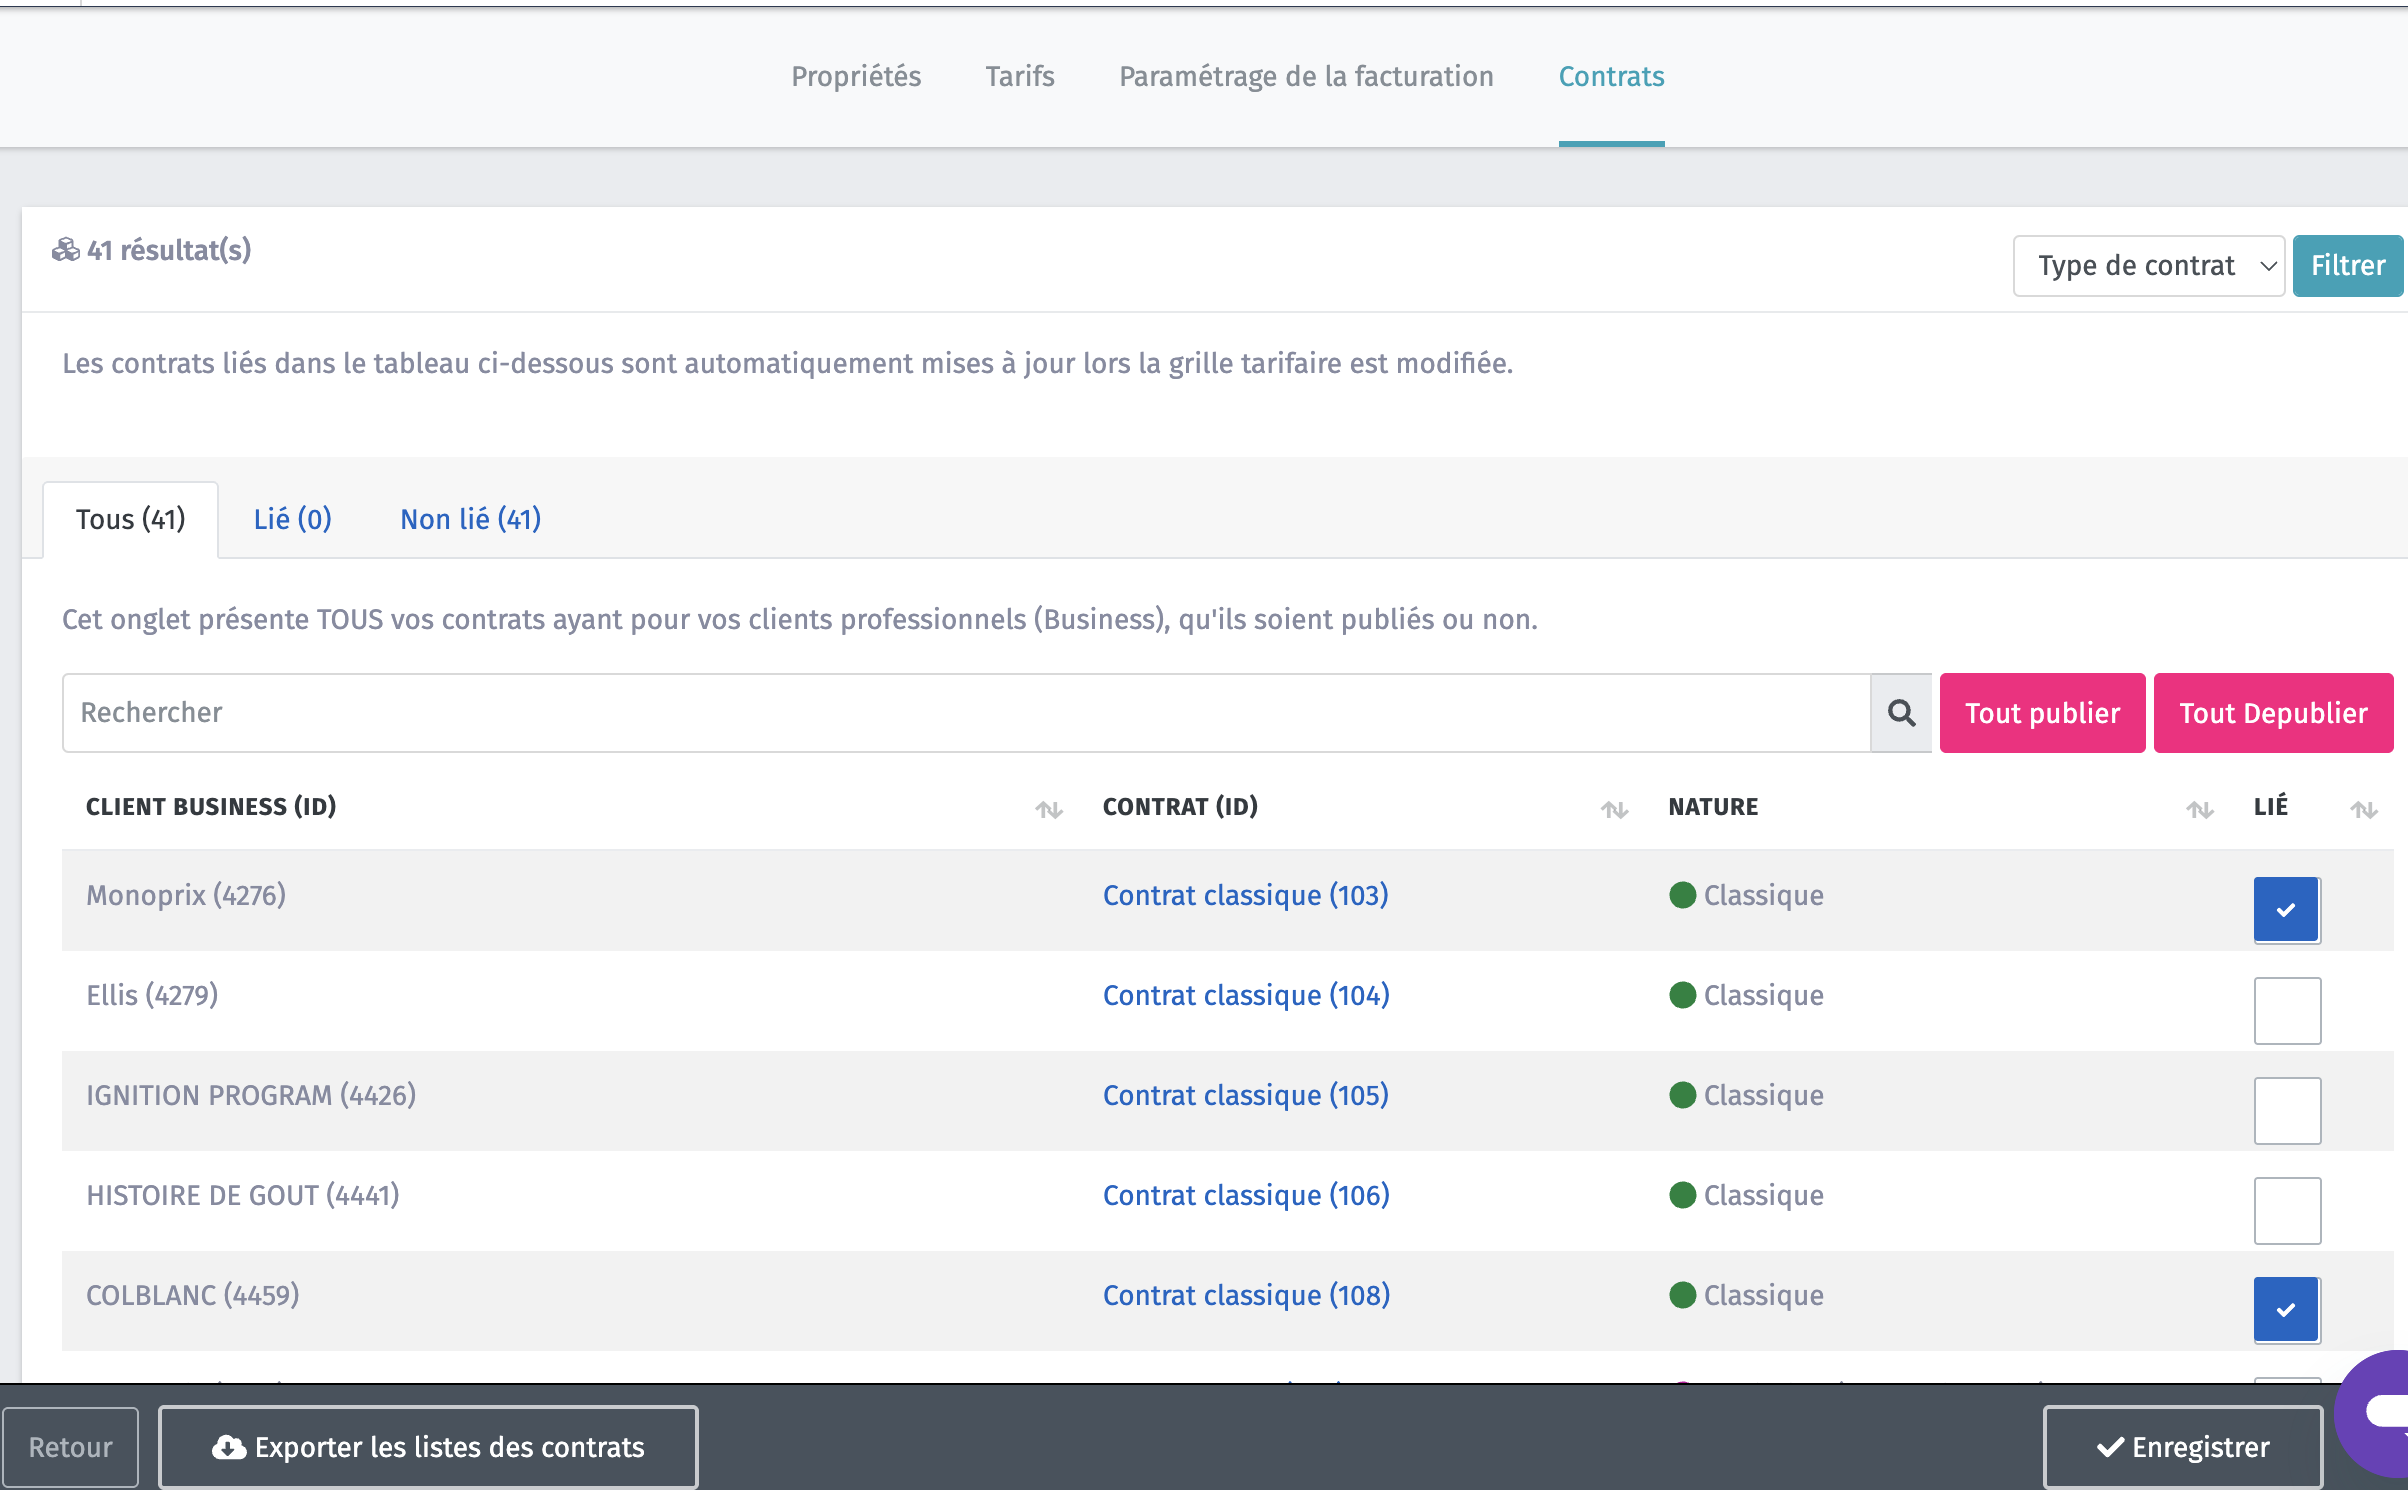This screenshot has width=2408, height=1490.
Task: Click the Tout publier button
Action: click(x=2042, y=713)
